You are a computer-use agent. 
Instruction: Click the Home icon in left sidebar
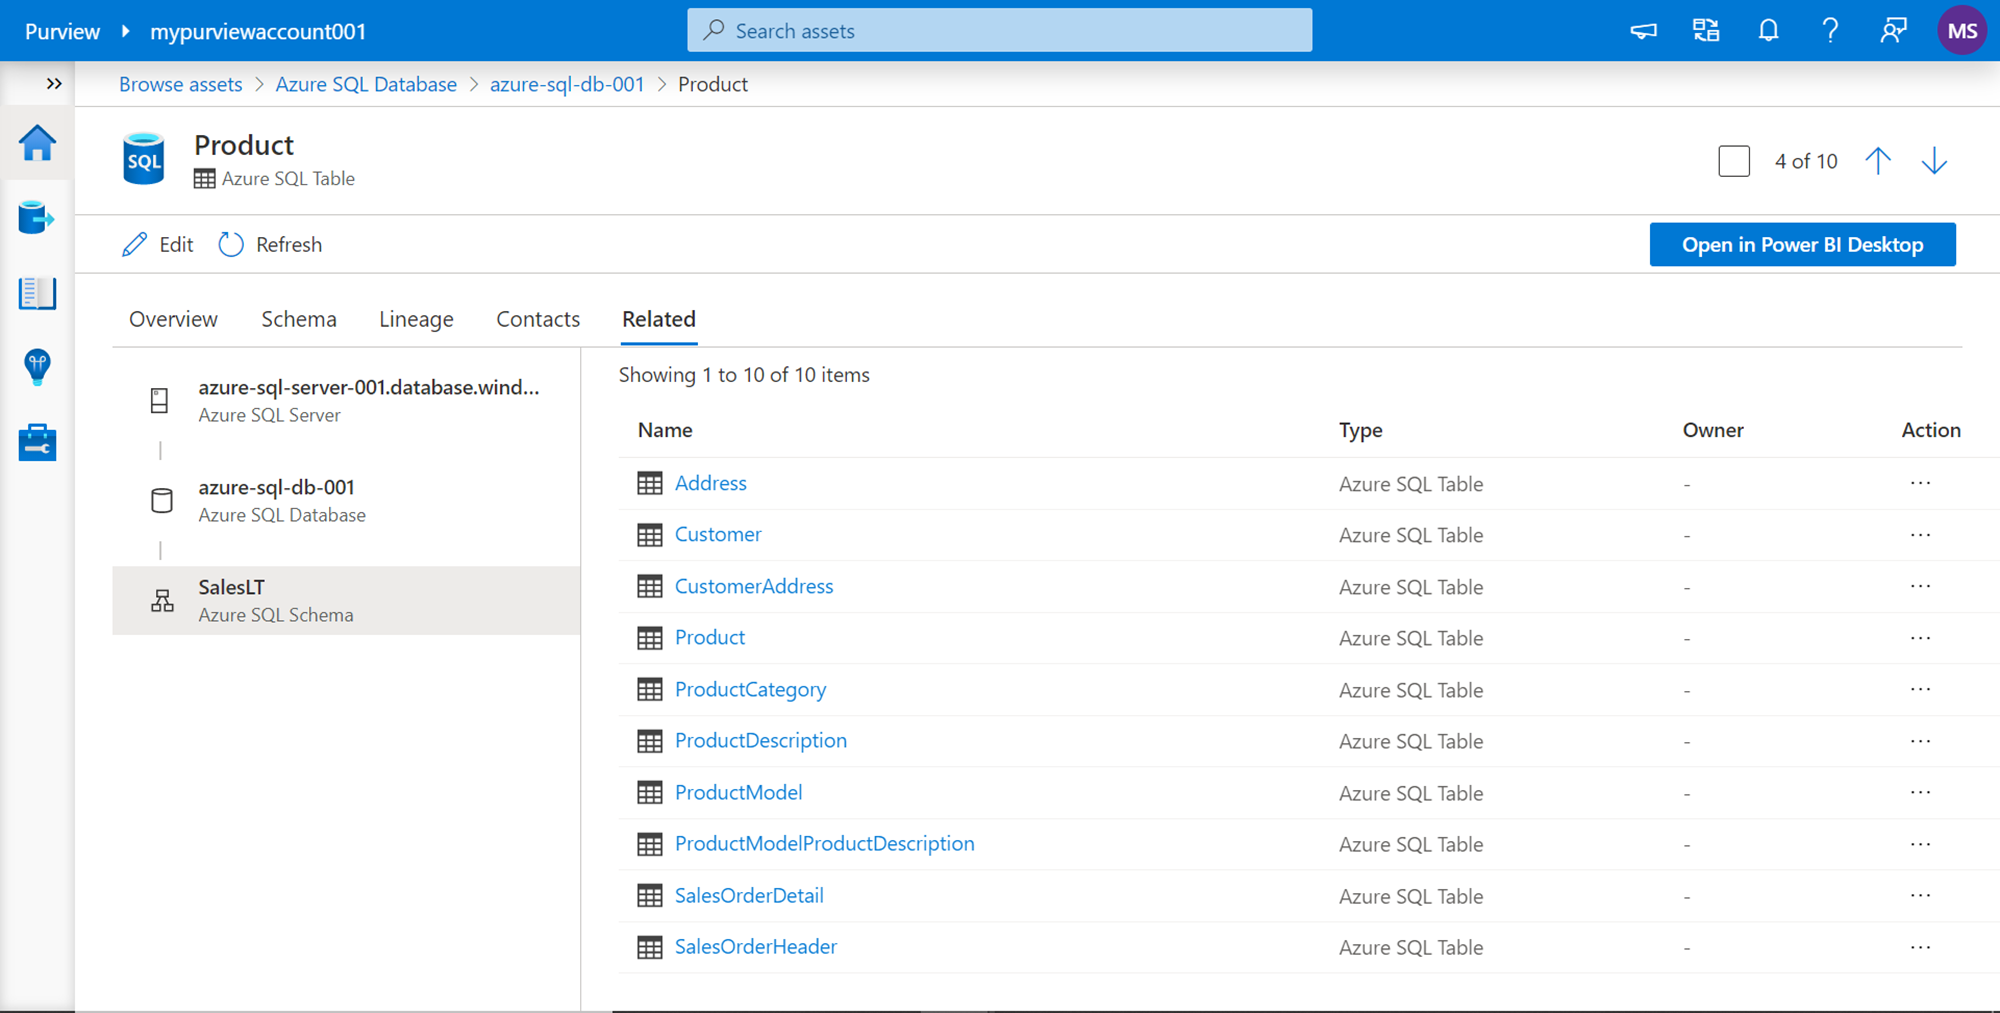(x=37, y=144)
